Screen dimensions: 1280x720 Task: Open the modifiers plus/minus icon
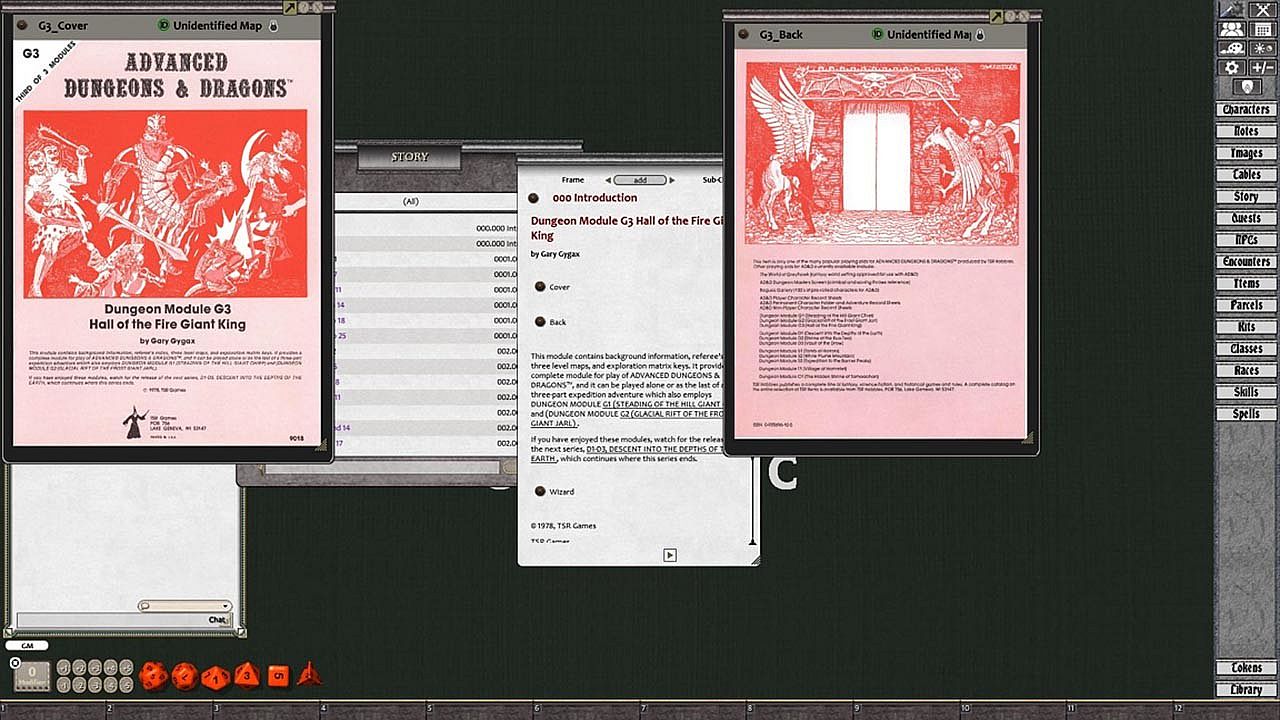1262,68
